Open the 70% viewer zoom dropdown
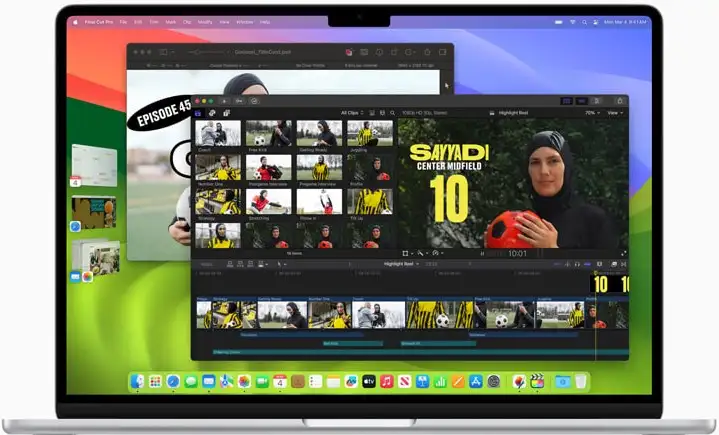This screenshot has height=435, width=719. pyautogui.click(x=592, y=113)
